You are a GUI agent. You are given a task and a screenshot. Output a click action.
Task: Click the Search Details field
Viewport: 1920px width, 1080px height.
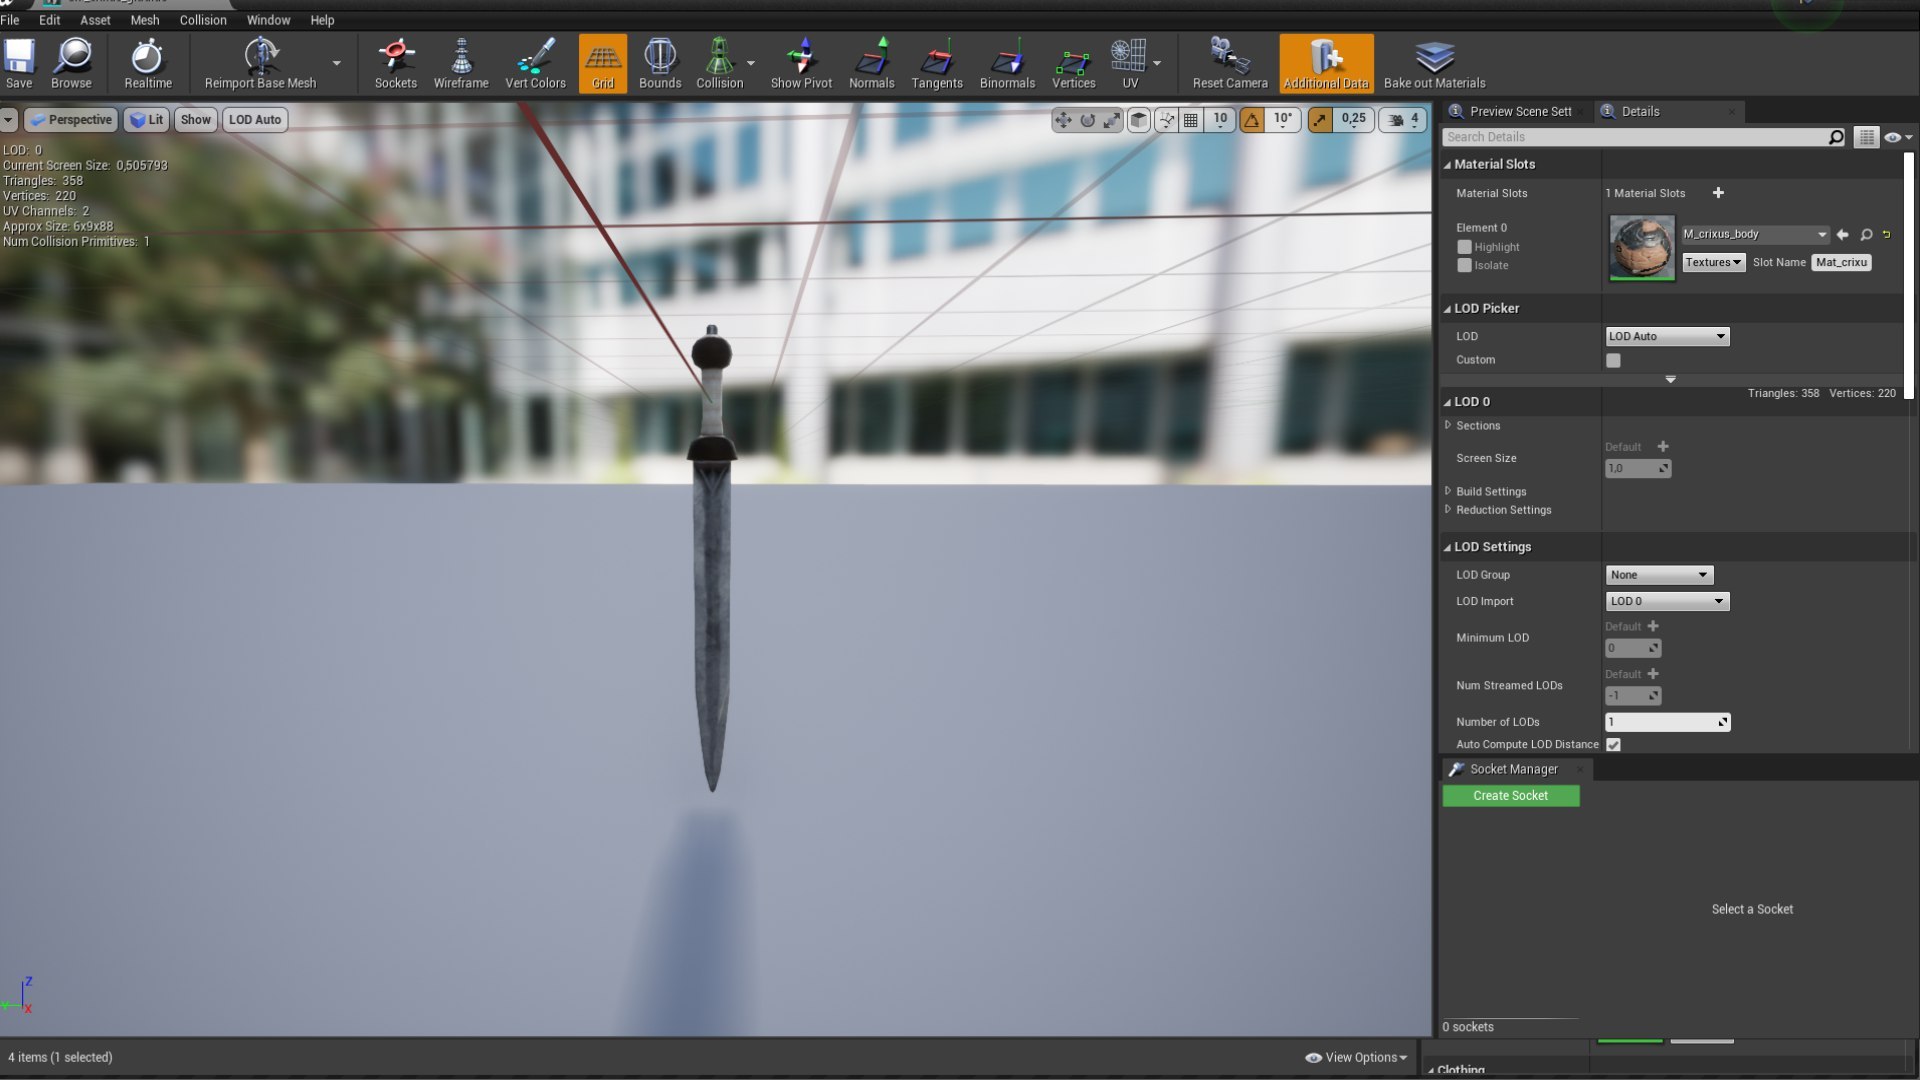[x=1636, y=137]
